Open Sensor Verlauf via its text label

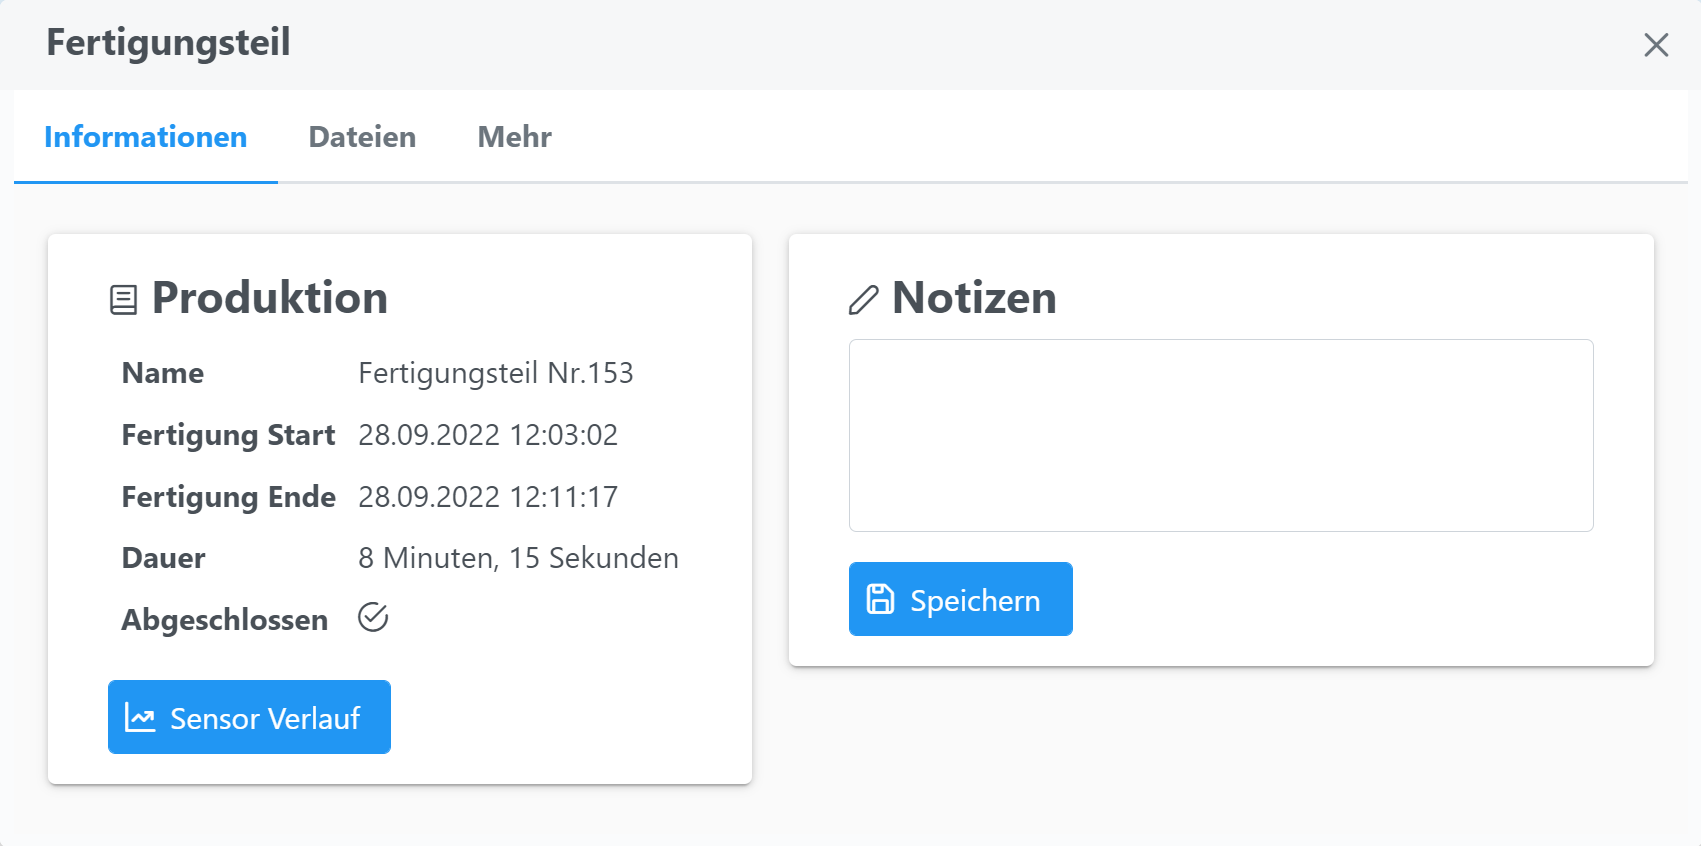265,718
